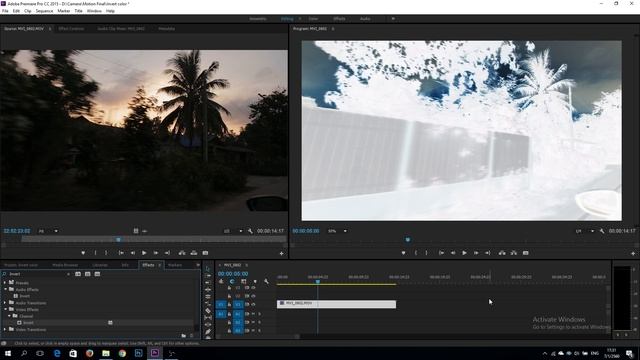This screenshot has height=360, width=640.
Task: Toggle V2 track output eye
Action: point(253,296)
